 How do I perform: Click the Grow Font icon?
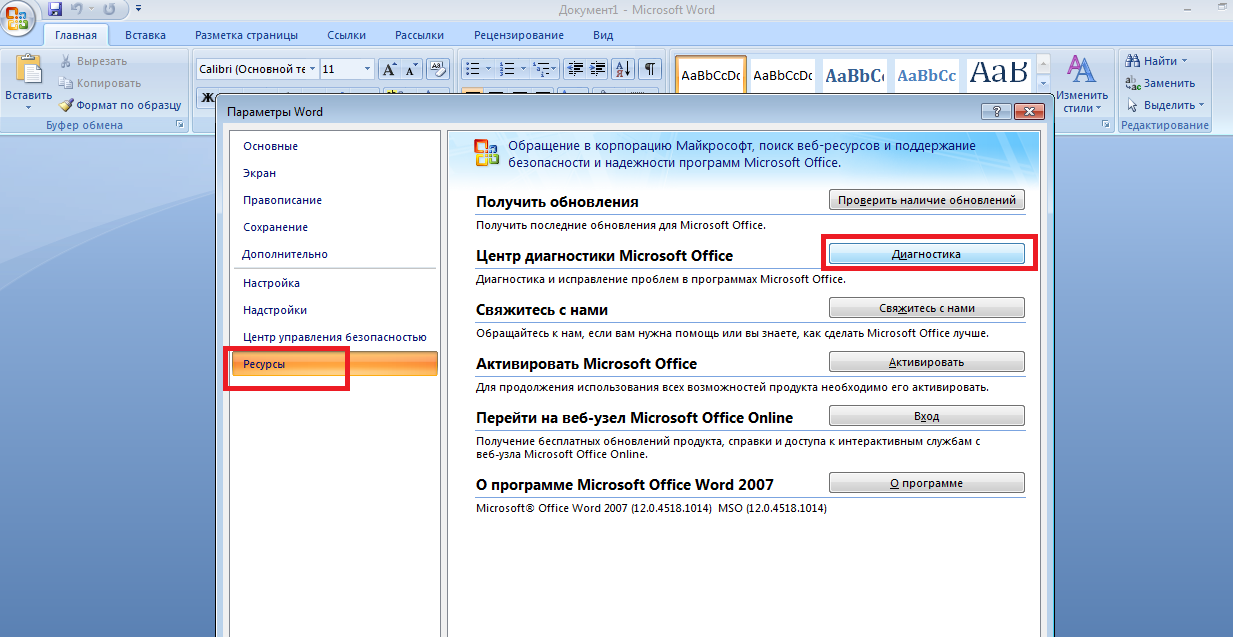(390, 69)
